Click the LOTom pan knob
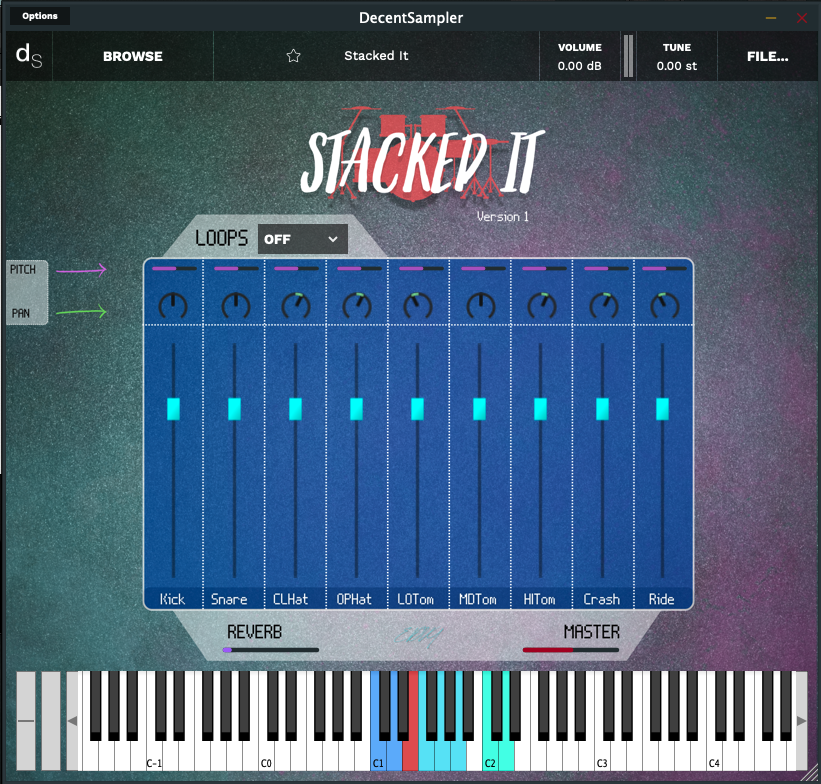Image resolution: width=821 pixels, height=784 pixels. [x=418, y=305]
